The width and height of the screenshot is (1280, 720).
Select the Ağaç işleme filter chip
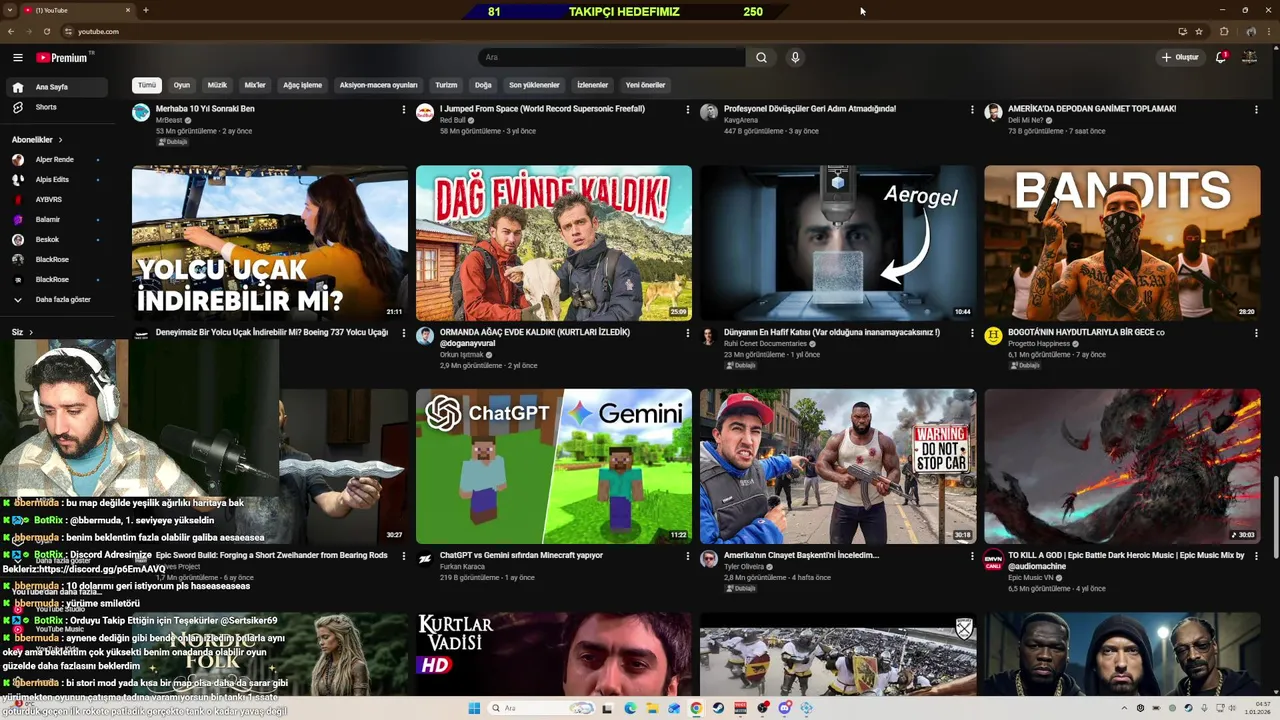pos(302,85)
